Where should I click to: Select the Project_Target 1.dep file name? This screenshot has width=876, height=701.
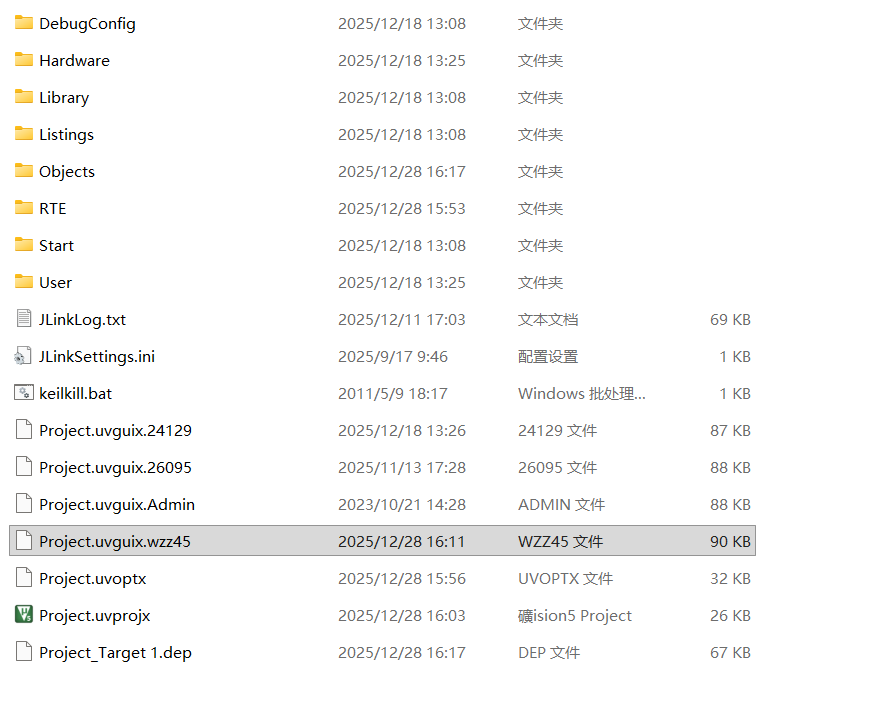[x=116, y=652]
